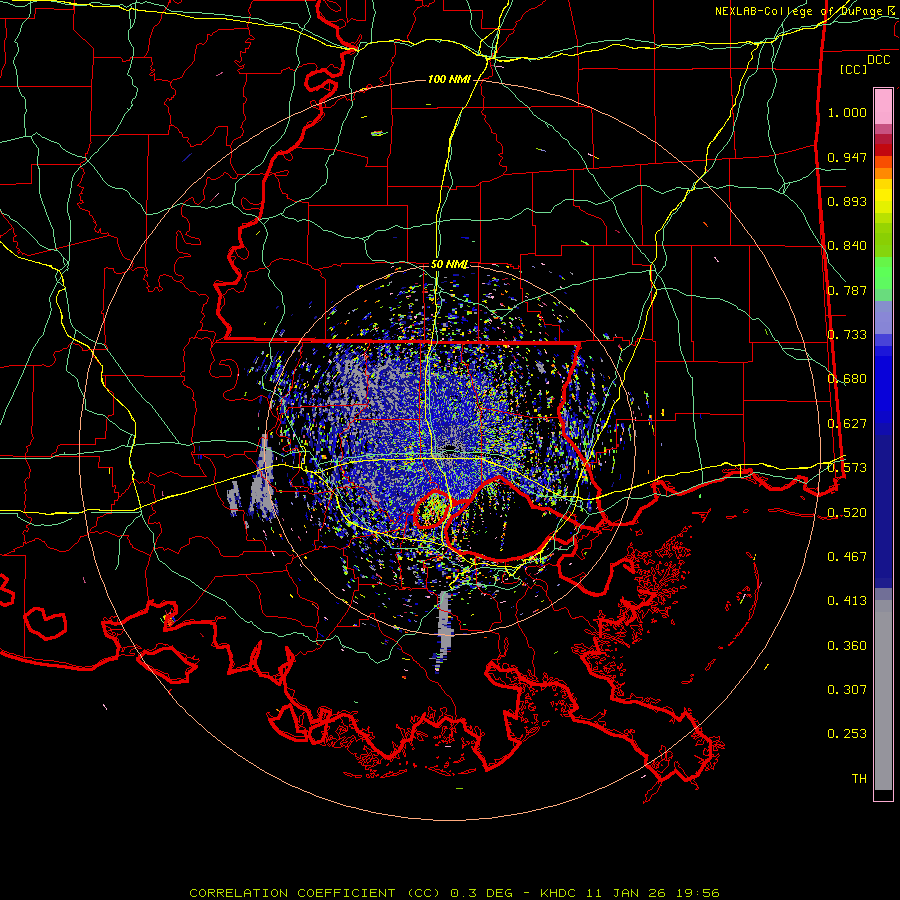Click the gray bottom segment of color bar
The image size is (900, 900).
tap(883, 695)
